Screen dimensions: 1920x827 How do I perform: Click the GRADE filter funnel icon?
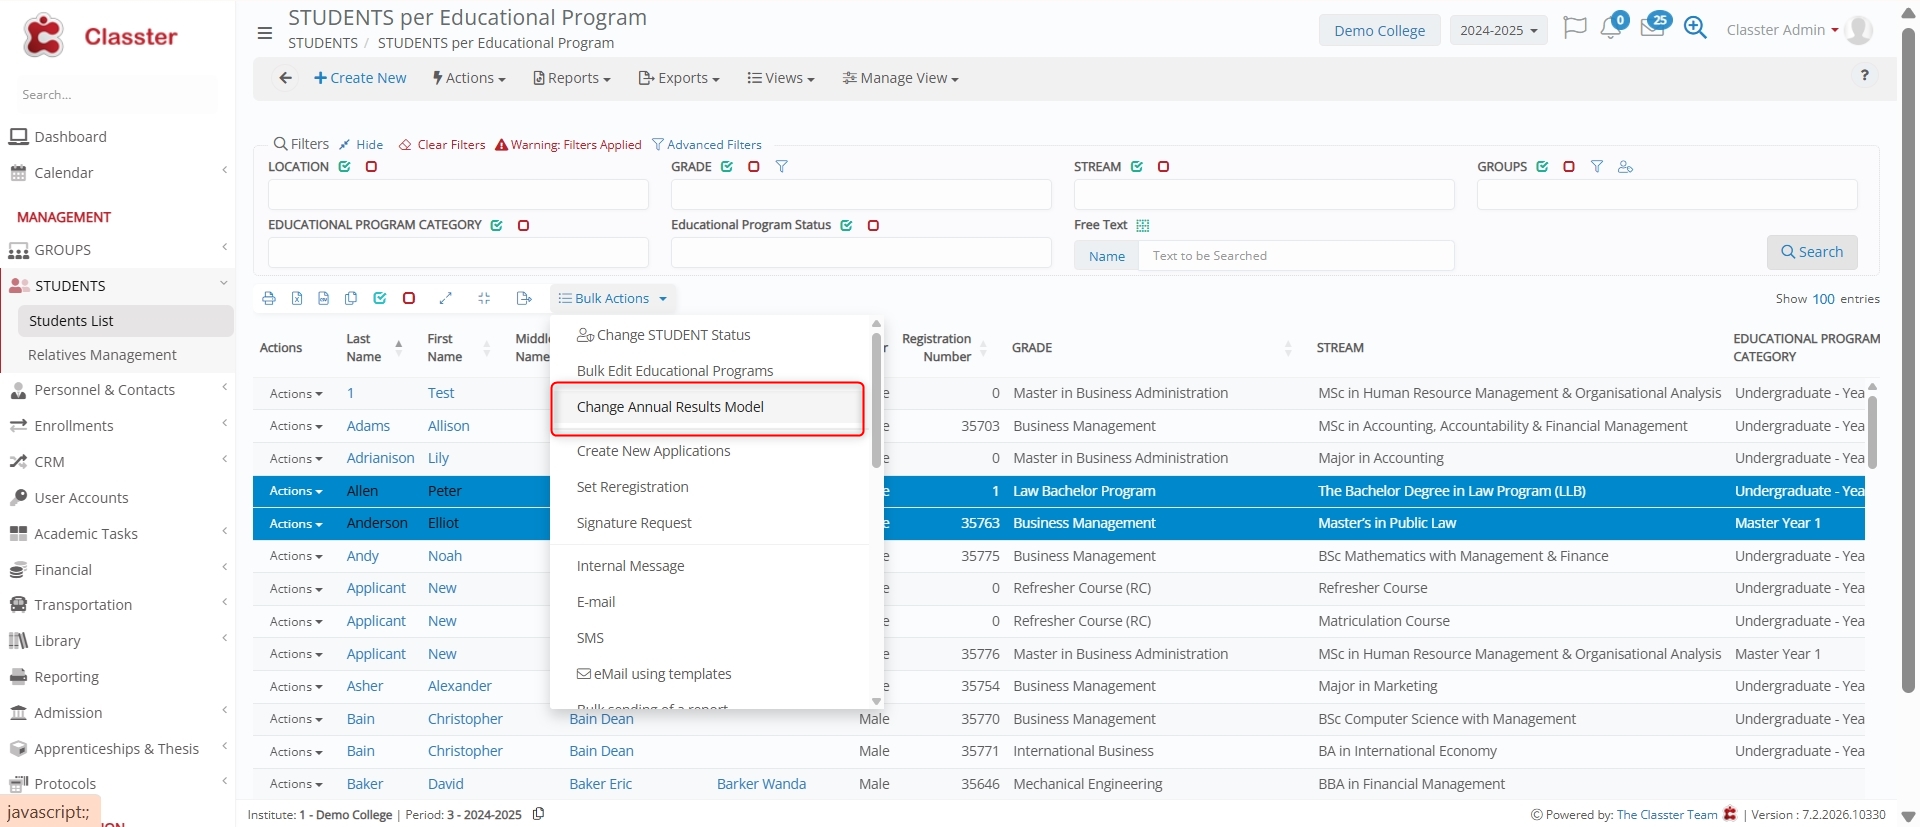point(782,167)
